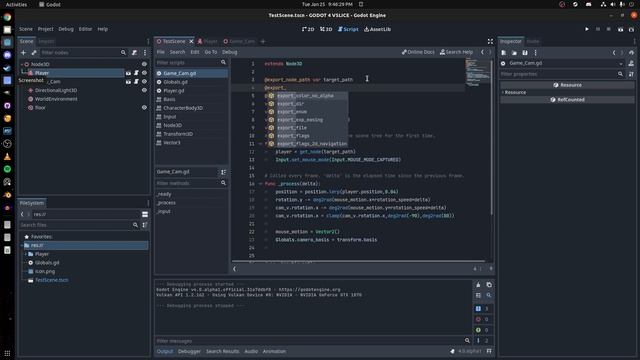Image resolution: width=640 pixels, height=360 pixels.
Task: Open Online Docs link
Action: (418, 52)
